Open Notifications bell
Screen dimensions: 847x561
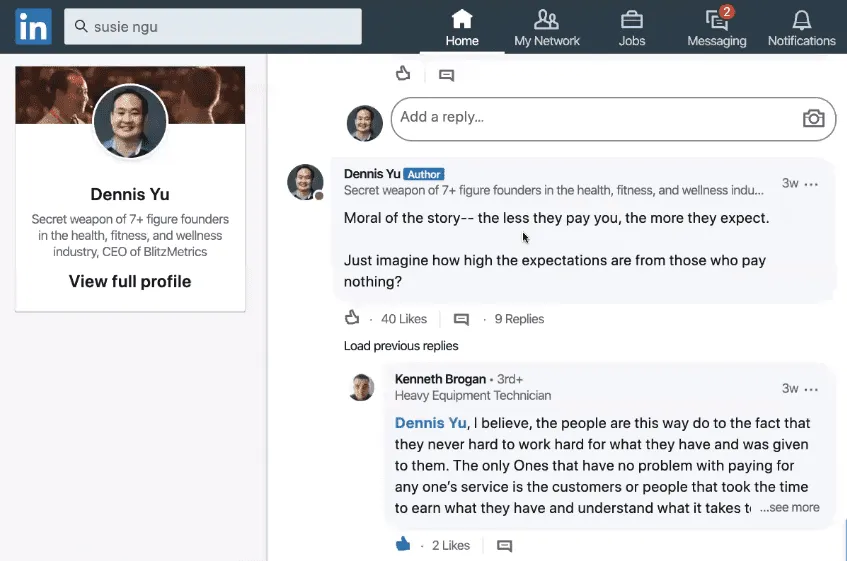801,28
